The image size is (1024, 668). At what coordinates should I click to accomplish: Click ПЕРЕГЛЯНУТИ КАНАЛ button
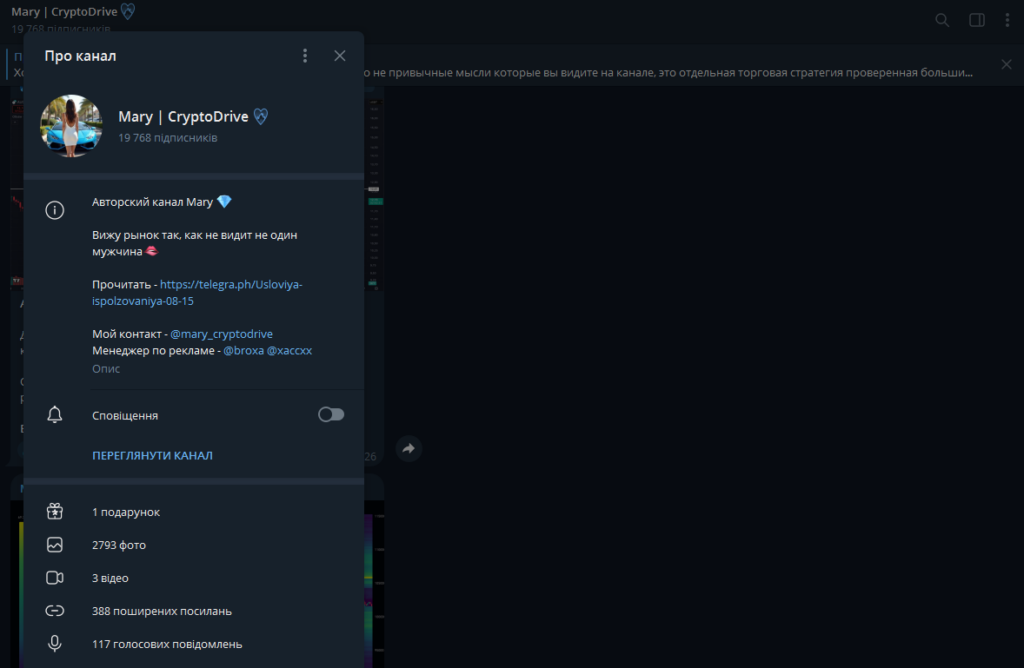point(152,455)
